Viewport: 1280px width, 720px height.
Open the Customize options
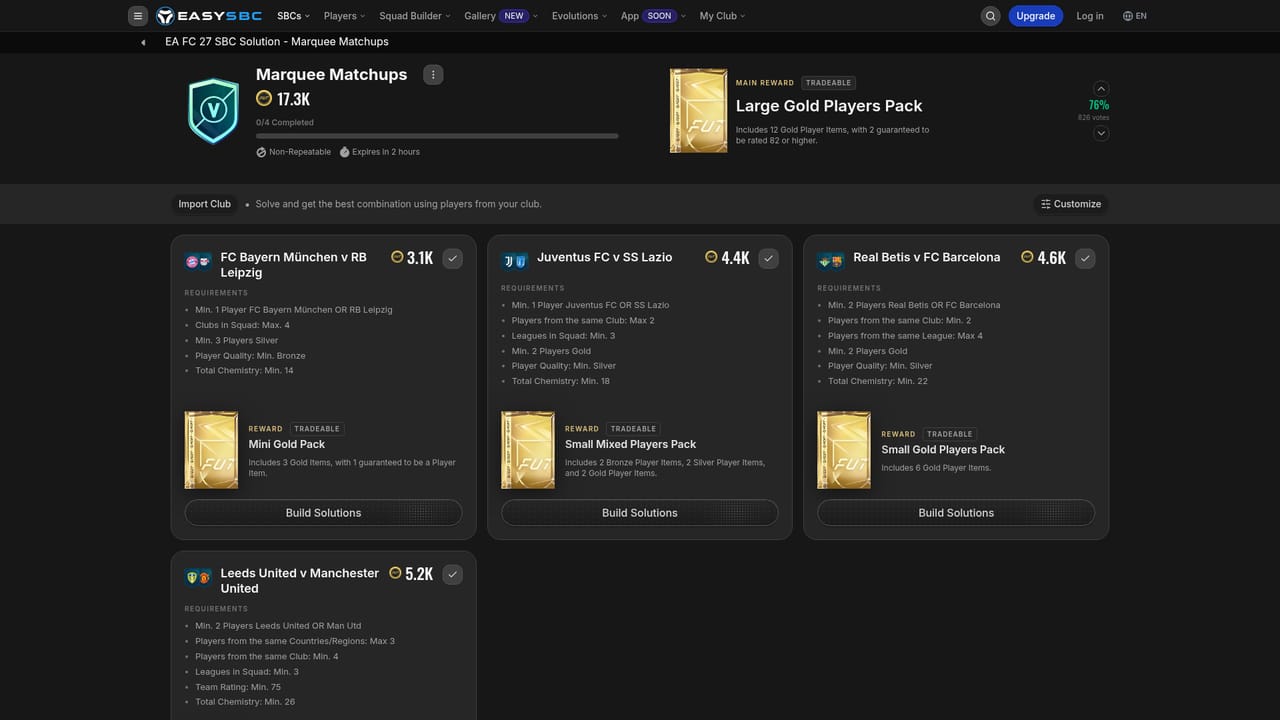[1071, 204]
